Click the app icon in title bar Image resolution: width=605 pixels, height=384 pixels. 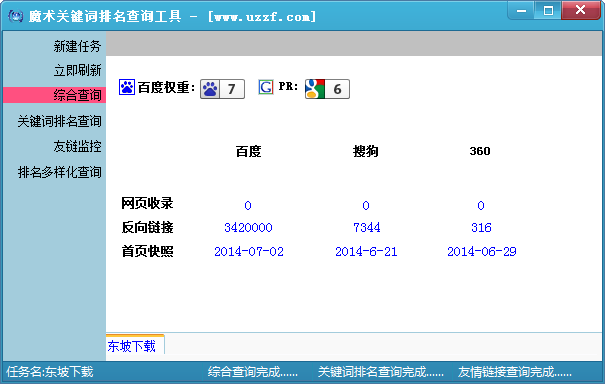[15, 16]
